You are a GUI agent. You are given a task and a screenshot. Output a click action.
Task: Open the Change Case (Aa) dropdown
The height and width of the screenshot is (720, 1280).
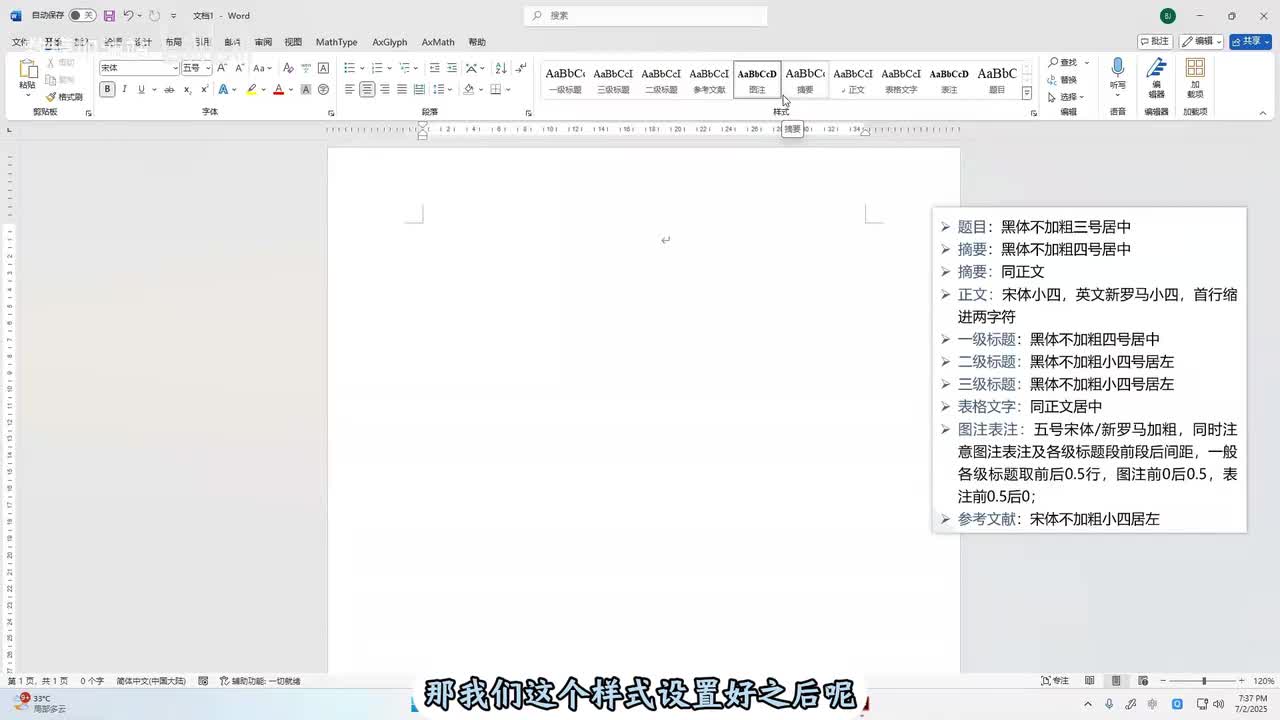tap(262, 68)
